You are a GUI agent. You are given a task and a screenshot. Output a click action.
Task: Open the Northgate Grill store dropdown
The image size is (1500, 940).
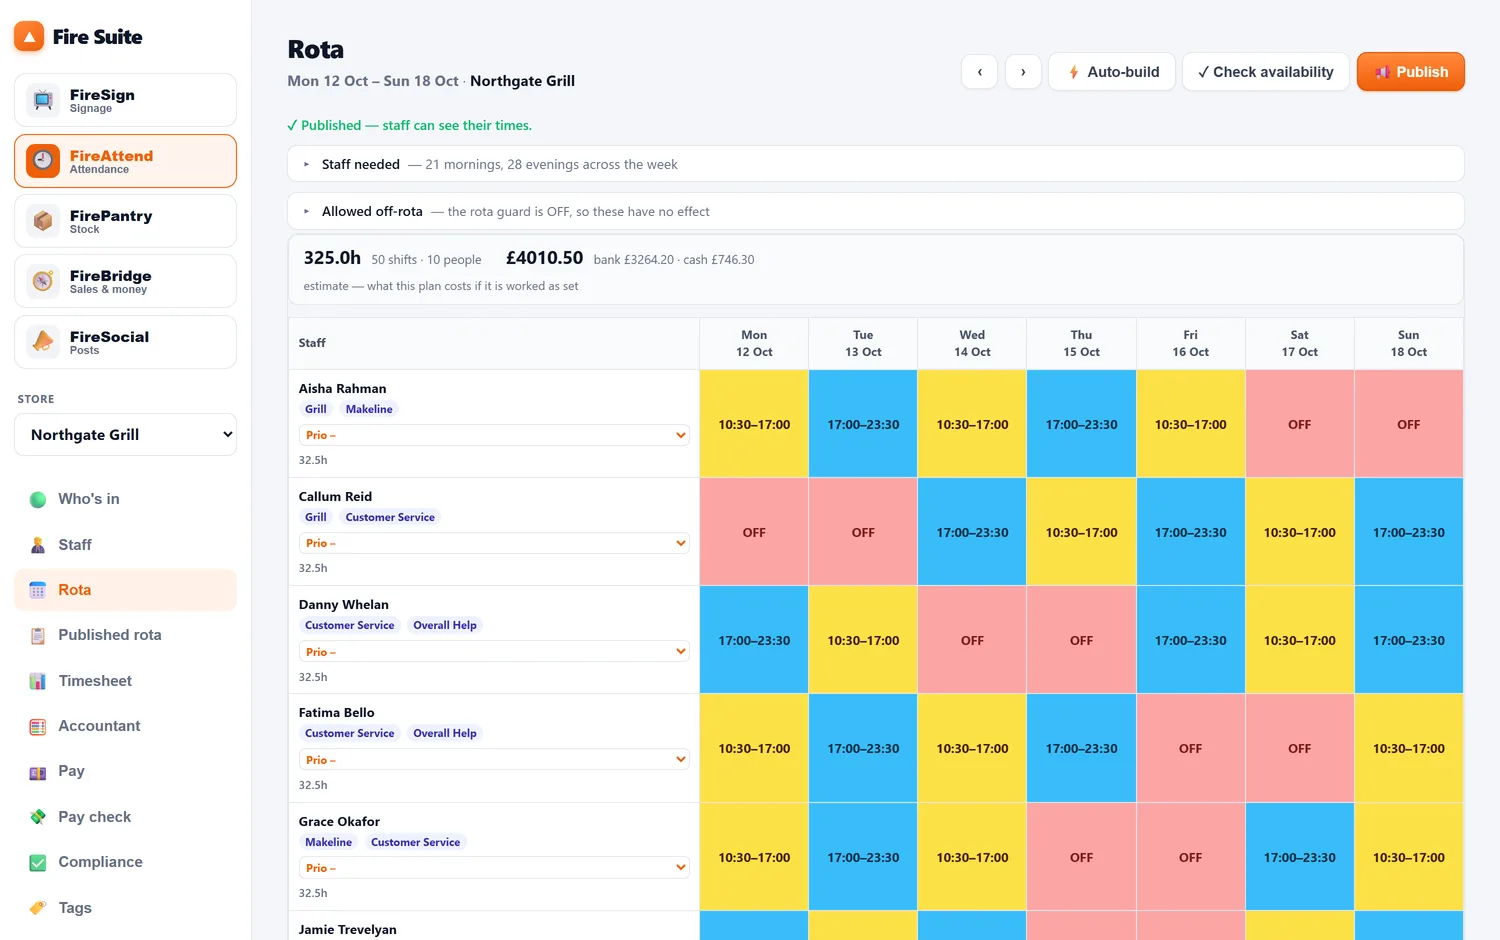click(x=125, y=435)
